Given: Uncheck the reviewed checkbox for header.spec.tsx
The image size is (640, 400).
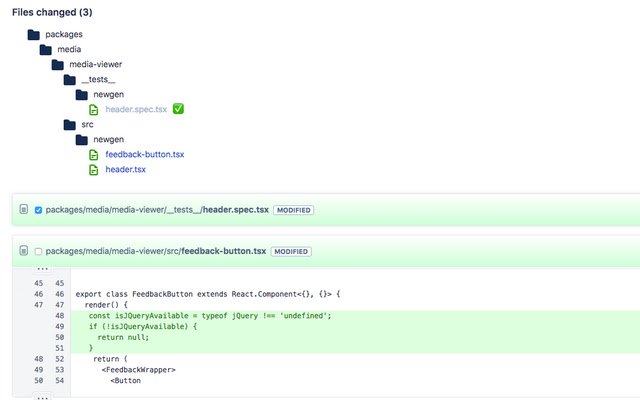Looking at the screenshot, I should point(38,210).
